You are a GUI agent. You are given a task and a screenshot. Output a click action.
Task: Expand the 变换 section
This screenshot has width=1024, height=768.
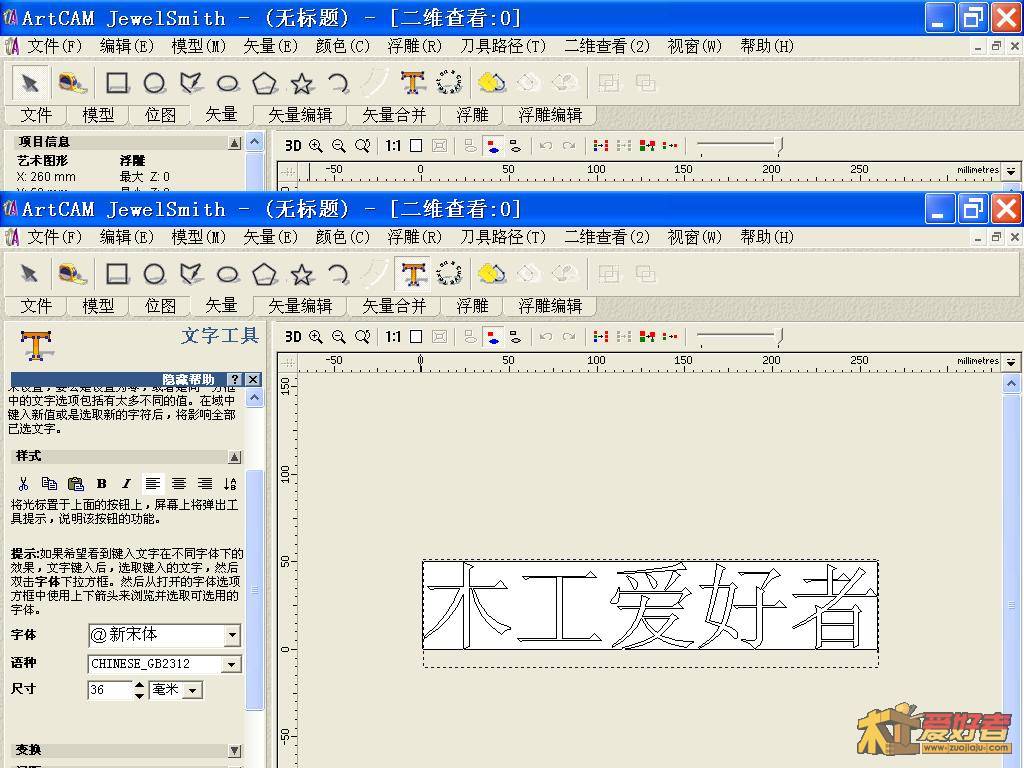(x=235, y=751)
